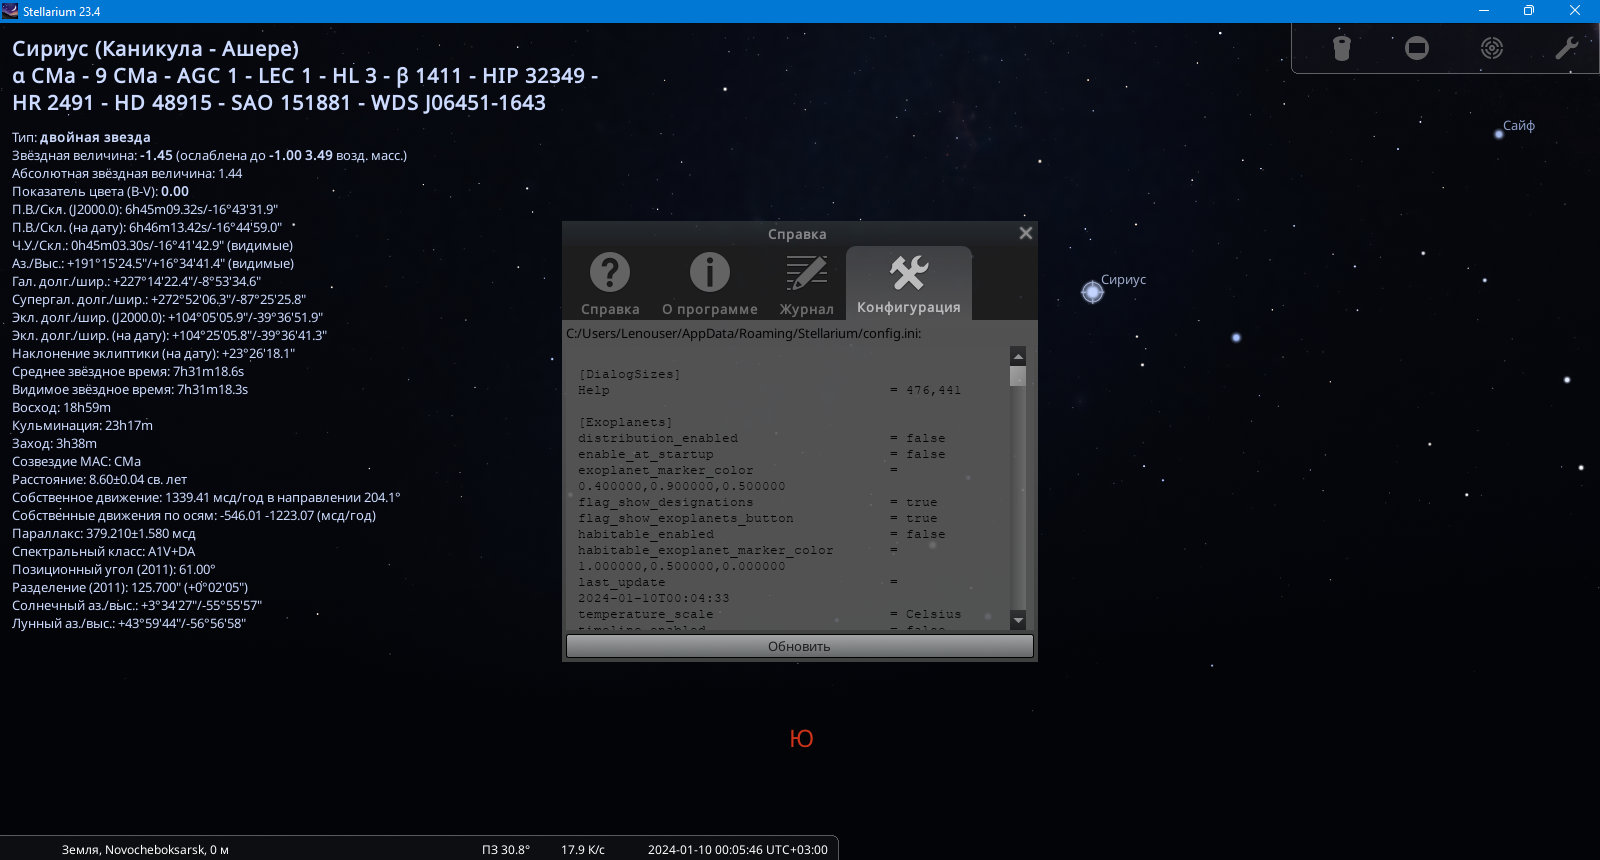Open Oculars configuration wrench icon

click(x=1567, y=48)
